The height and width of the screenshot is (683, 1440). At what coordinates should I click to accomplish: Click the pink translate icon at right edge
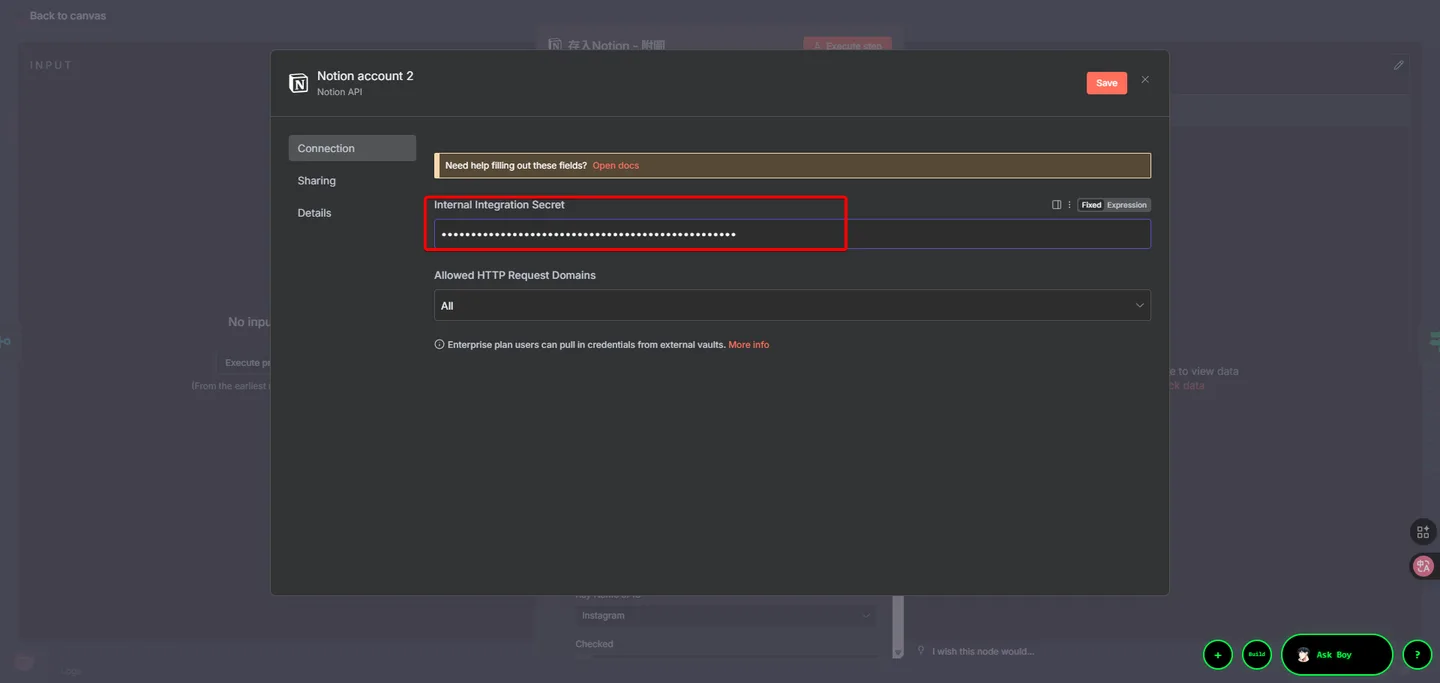point(1423,566)
